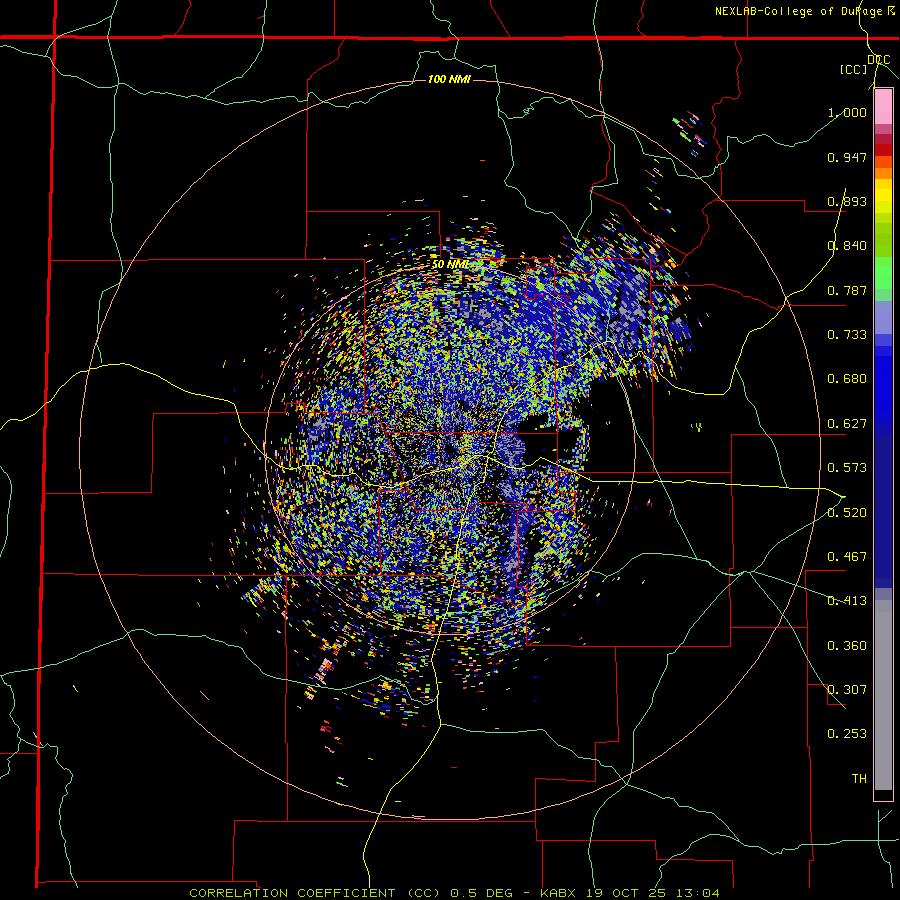This screenshot has height=900, width=900.
Task: Select the 0.573 legend label
Action: (847, 468)
